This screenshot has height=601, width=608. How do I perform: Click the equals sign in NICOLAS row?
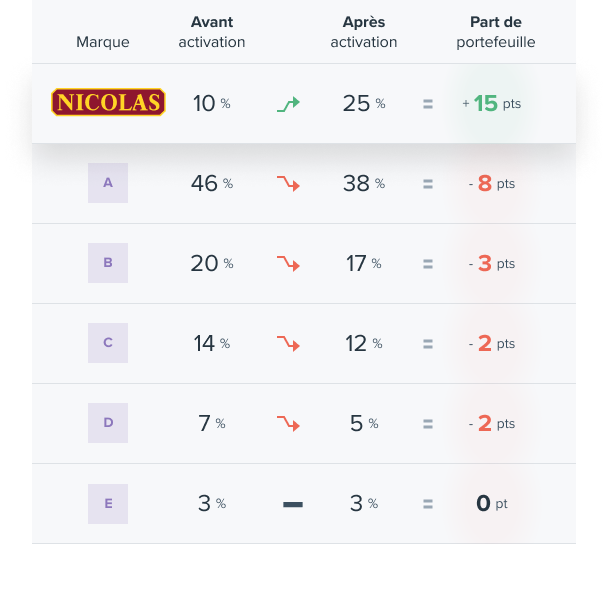pos(428,104)
